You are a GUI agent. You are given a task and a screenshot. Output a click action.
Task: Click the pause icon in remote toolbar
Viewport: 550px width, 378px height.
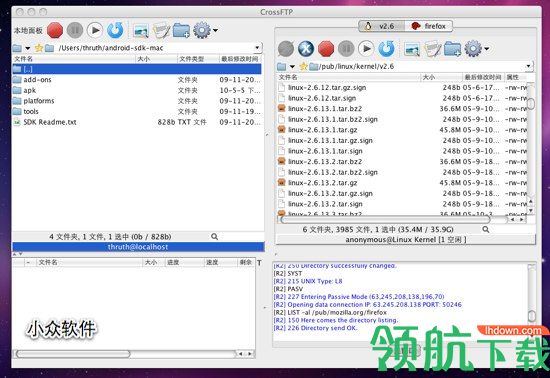[346, 49]
